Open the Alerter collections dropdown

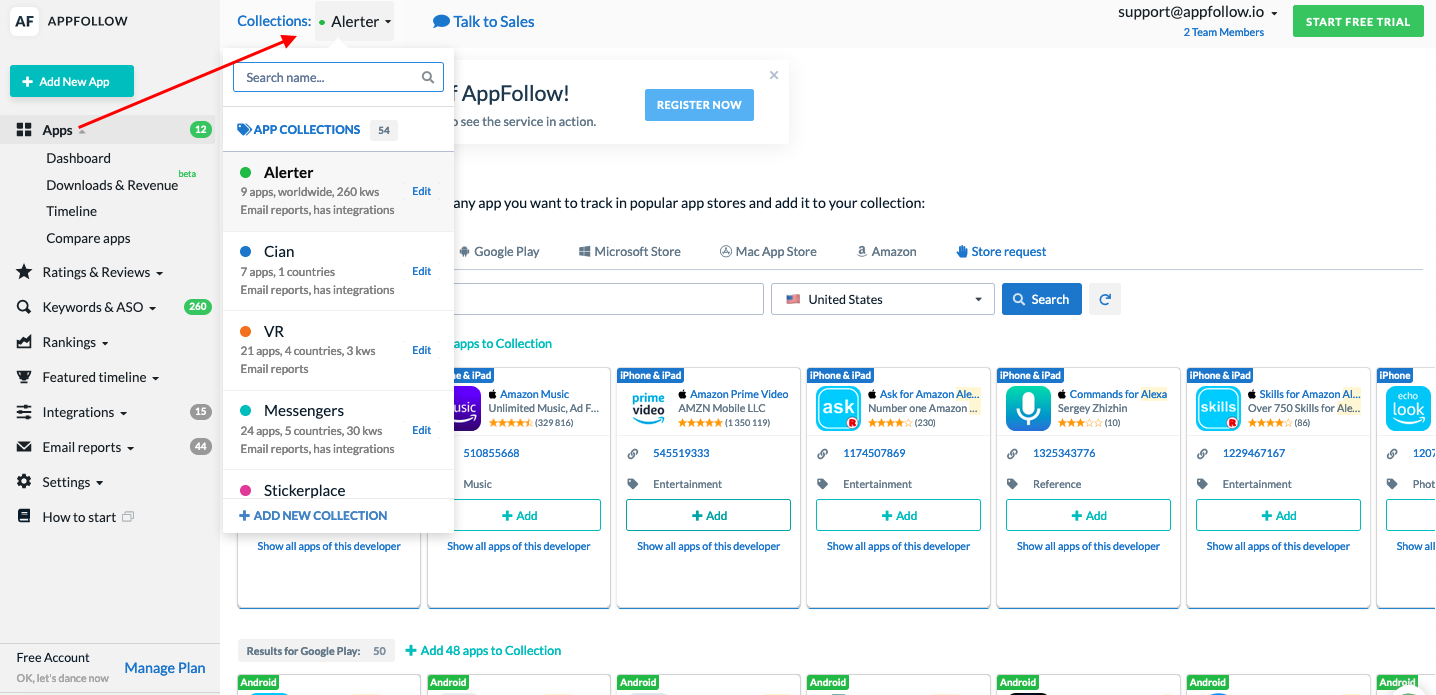click(354, 21)
